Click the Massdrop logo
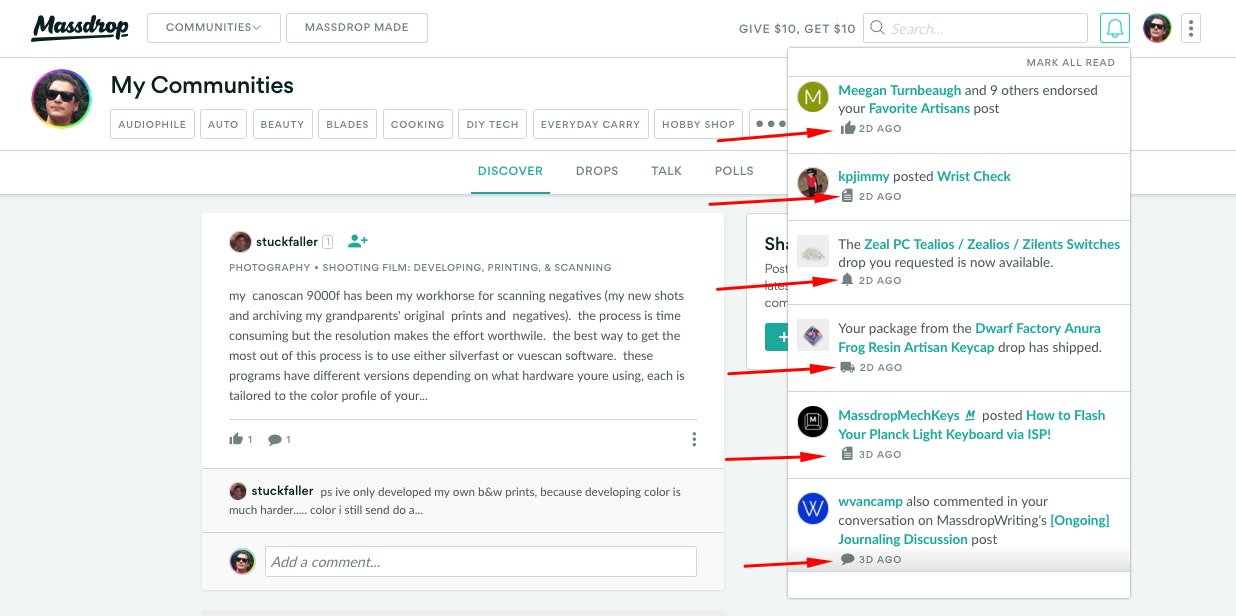 (80, 27)
